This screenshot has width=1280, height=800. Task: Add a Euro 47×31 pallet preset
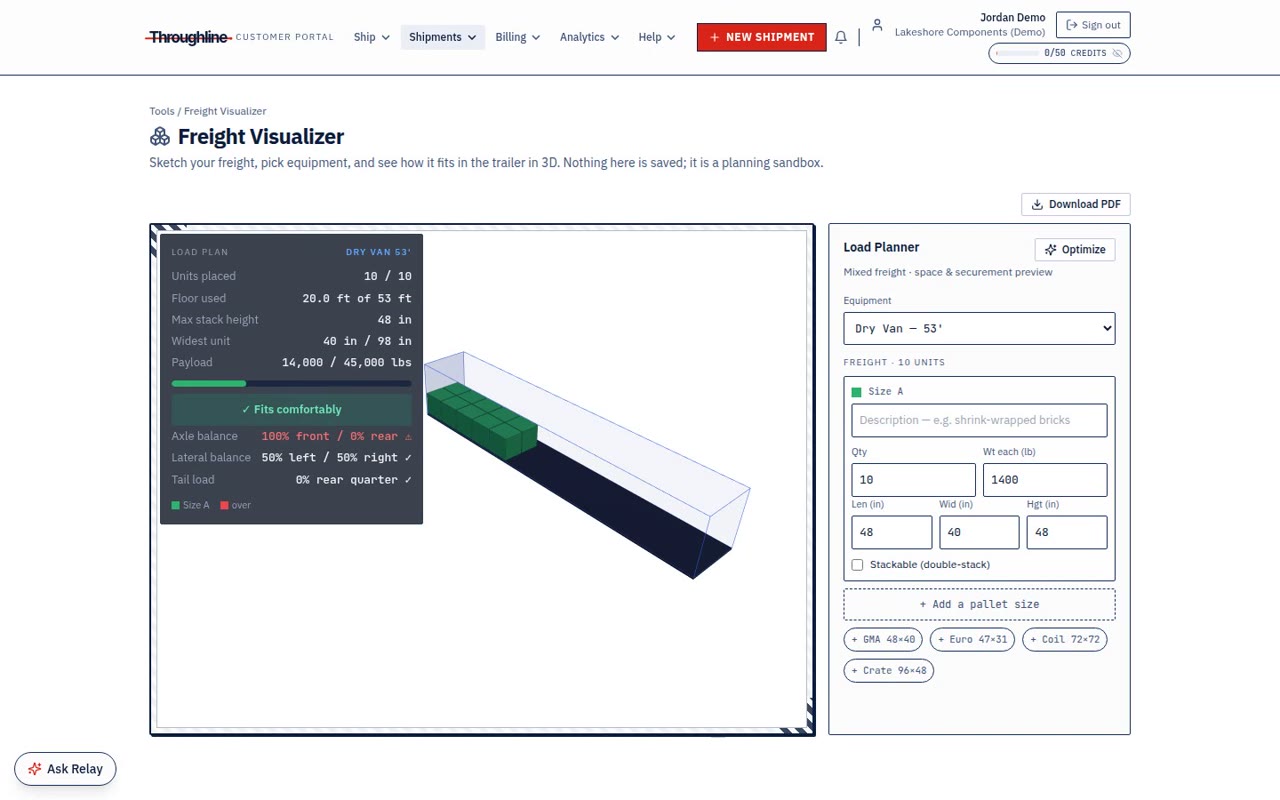click(x=973, y=639)
